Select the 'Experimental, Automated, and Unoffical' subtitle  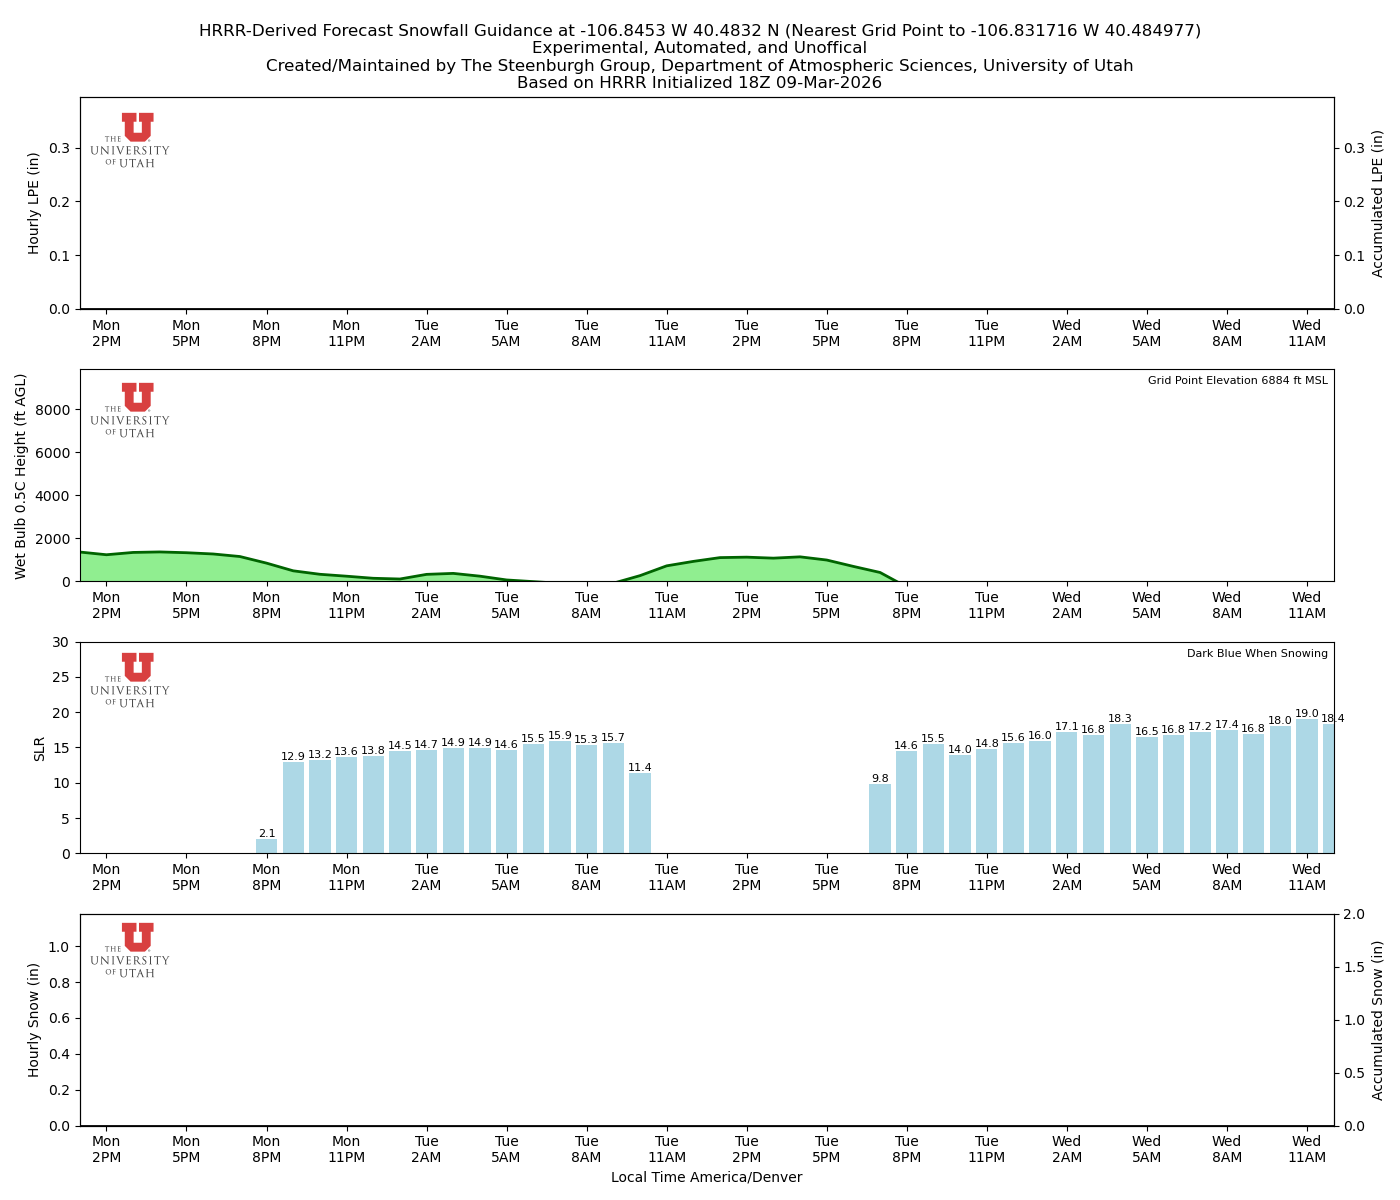tap(700, 47)
